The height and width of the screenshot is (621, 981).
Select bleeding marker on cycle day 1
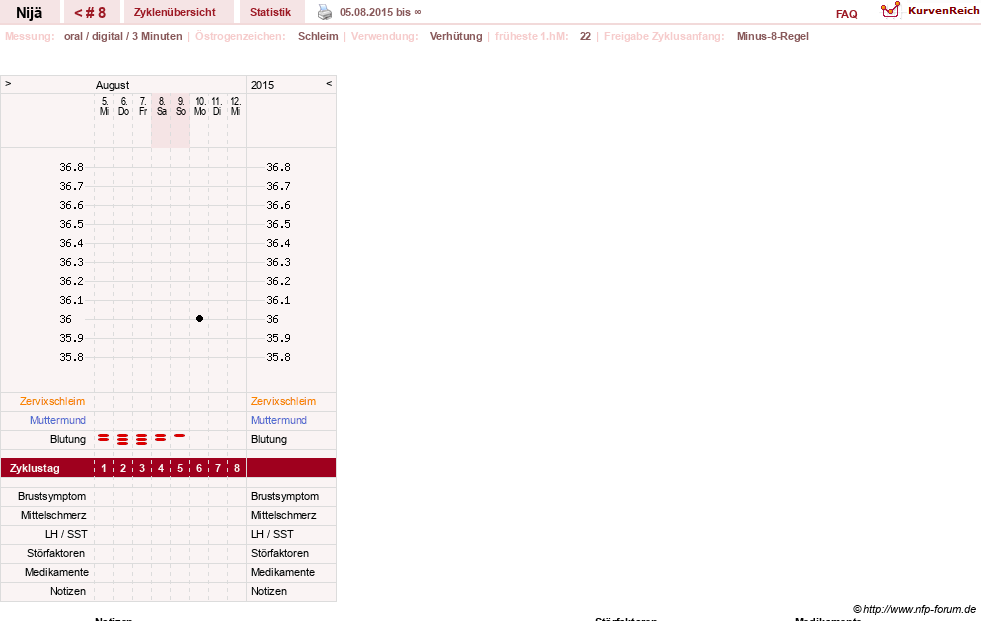coord(104,438)
